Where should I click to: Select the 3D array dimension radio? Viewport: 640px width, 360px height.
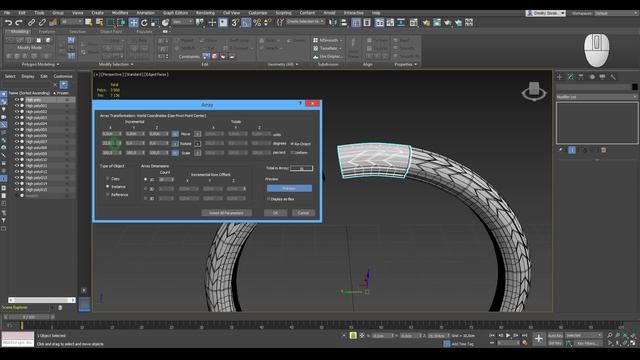(x=145, y=198)
